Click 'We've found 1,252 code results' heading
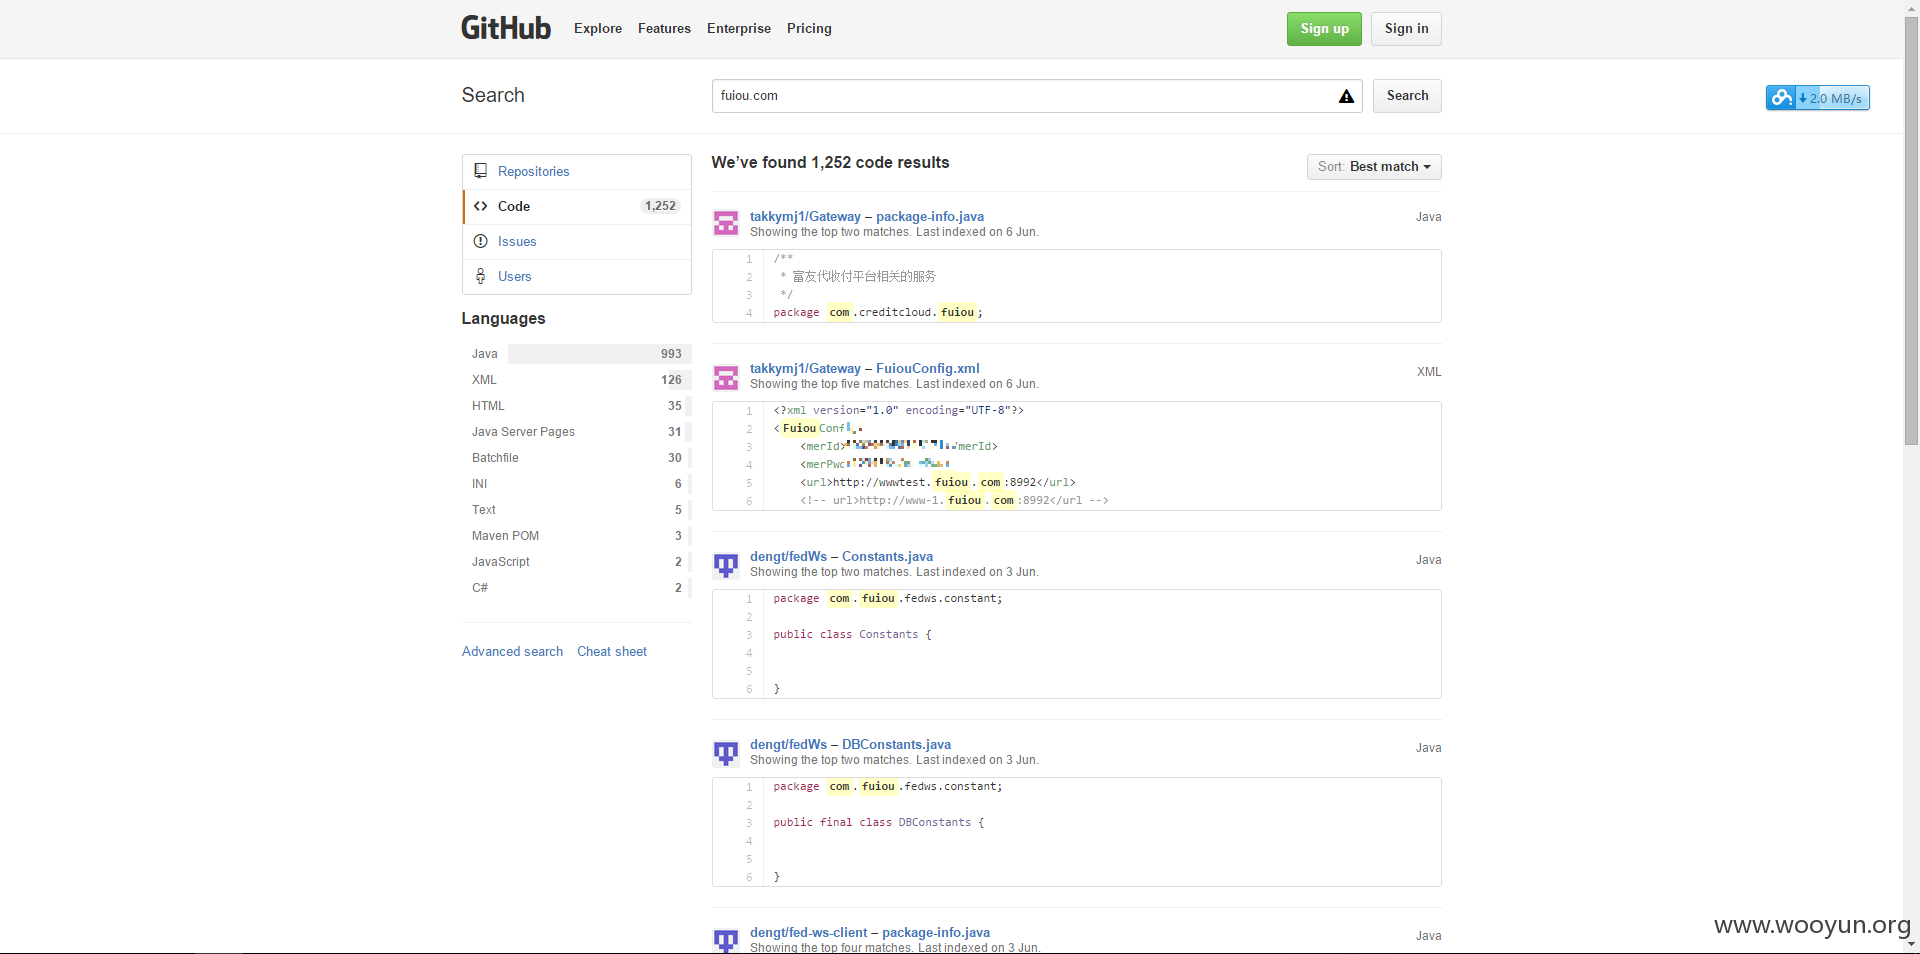Screen dimensions: 1920x954 pos(830,163)
